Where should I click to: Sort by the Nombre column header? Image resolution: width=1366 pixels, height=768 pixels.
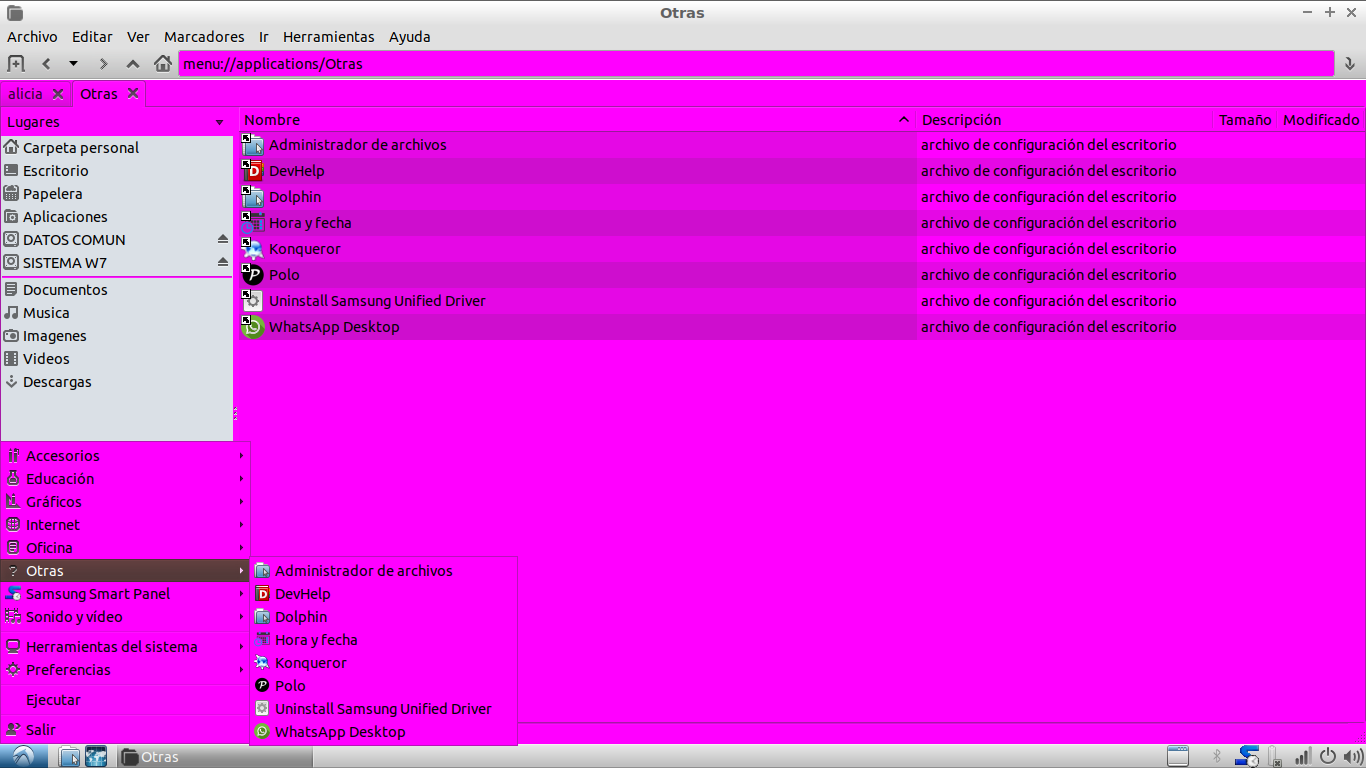[577, 120]
